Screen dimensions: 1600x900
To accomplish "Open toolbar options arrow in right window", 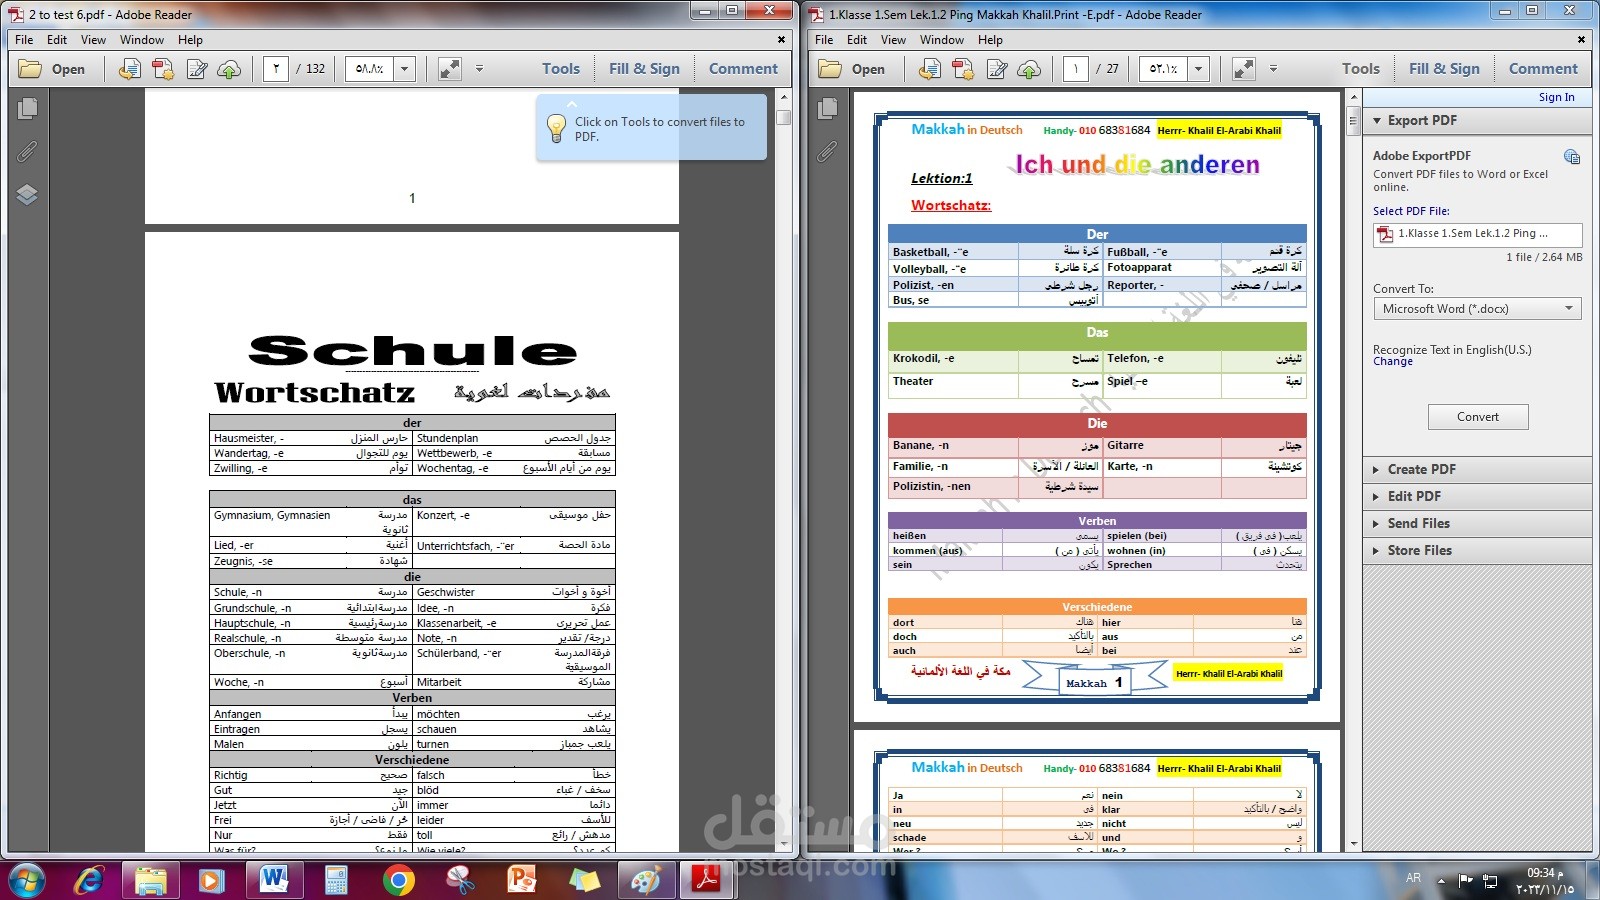I will [x=1273, y=69].
